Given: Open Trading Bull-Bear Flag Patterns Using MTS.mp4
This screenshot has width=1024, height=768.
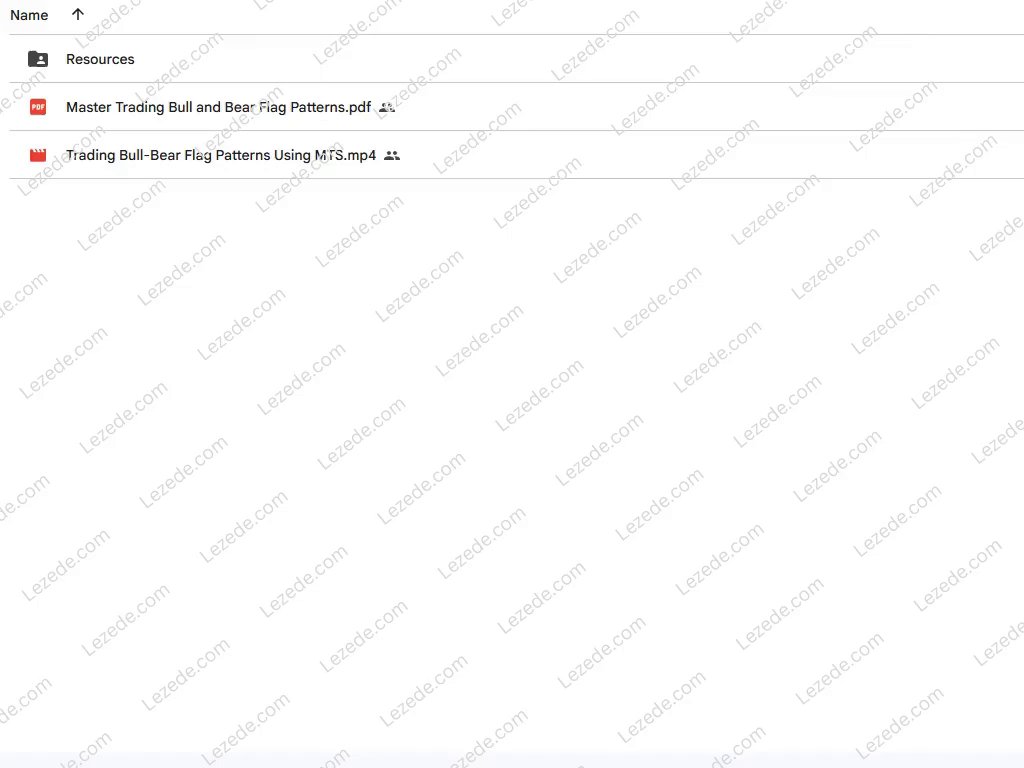Looking at the screenshot, I should [x=221, y=155].
